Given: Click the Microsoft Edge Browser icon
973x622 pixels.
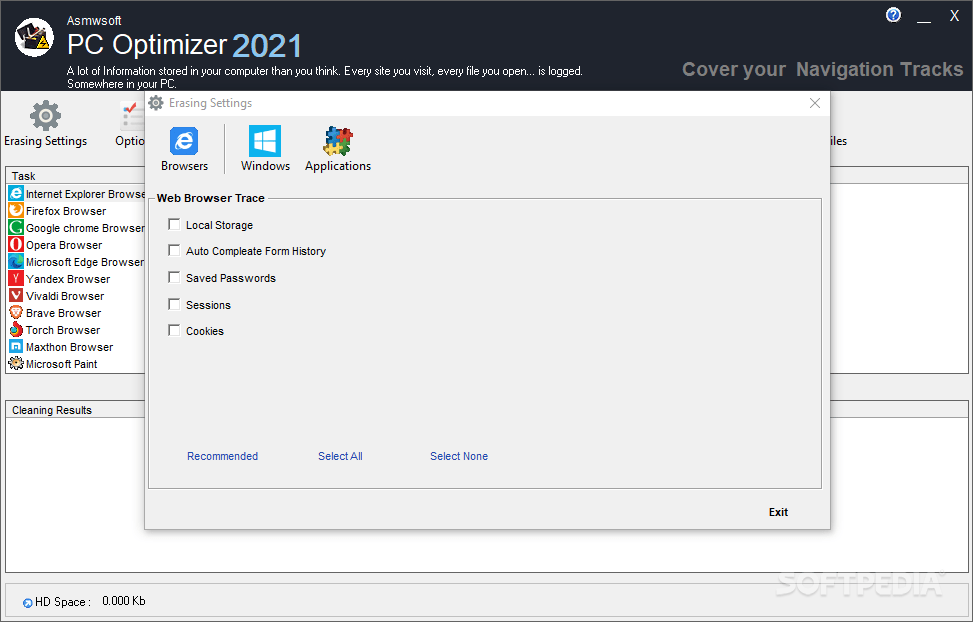Looking at the screenshot, I should pyautogui.click(x=16, y=262).
